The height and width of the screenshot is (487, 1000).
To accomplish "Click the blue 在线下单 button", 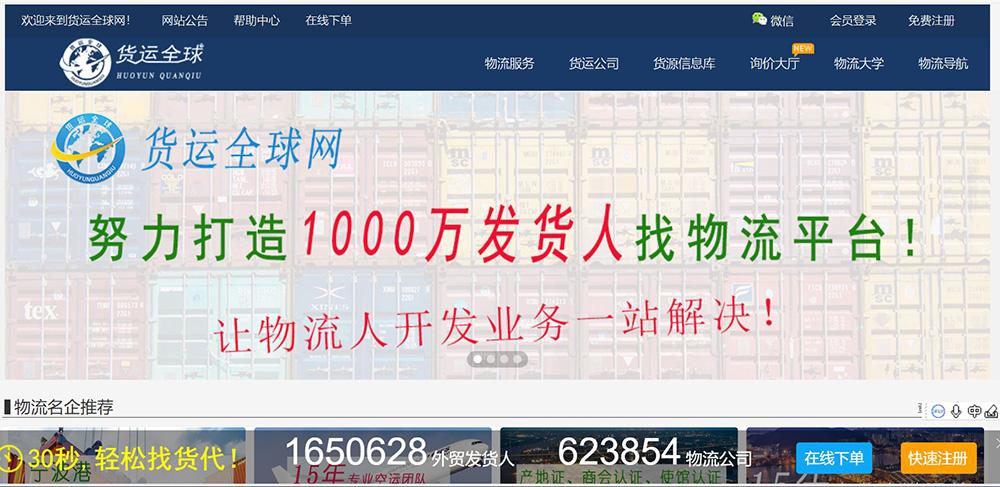I will [834, 458].
